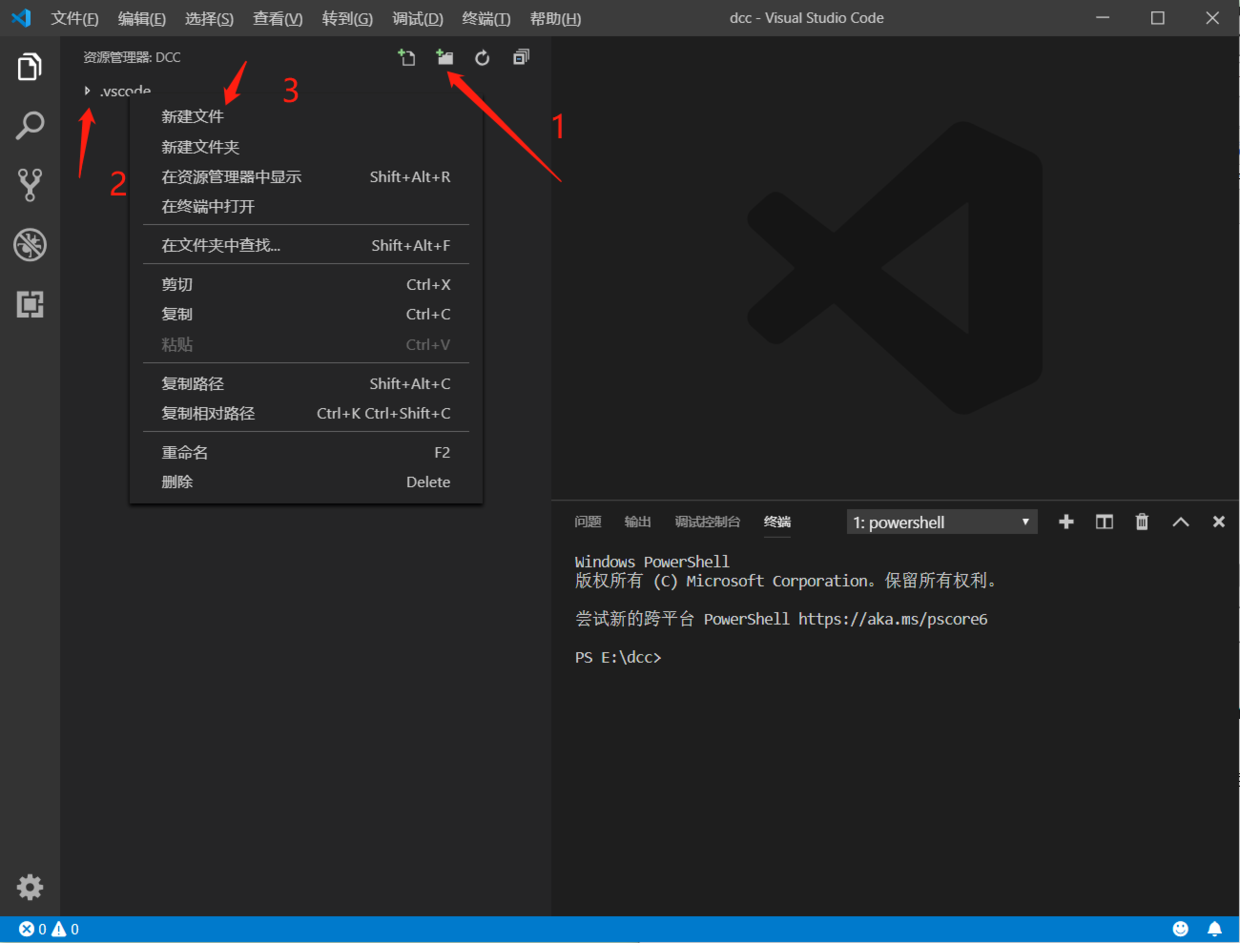Open the Extensions view
Image resolution: width=1240 pixels, height=943 pixels.
[30, 304]
